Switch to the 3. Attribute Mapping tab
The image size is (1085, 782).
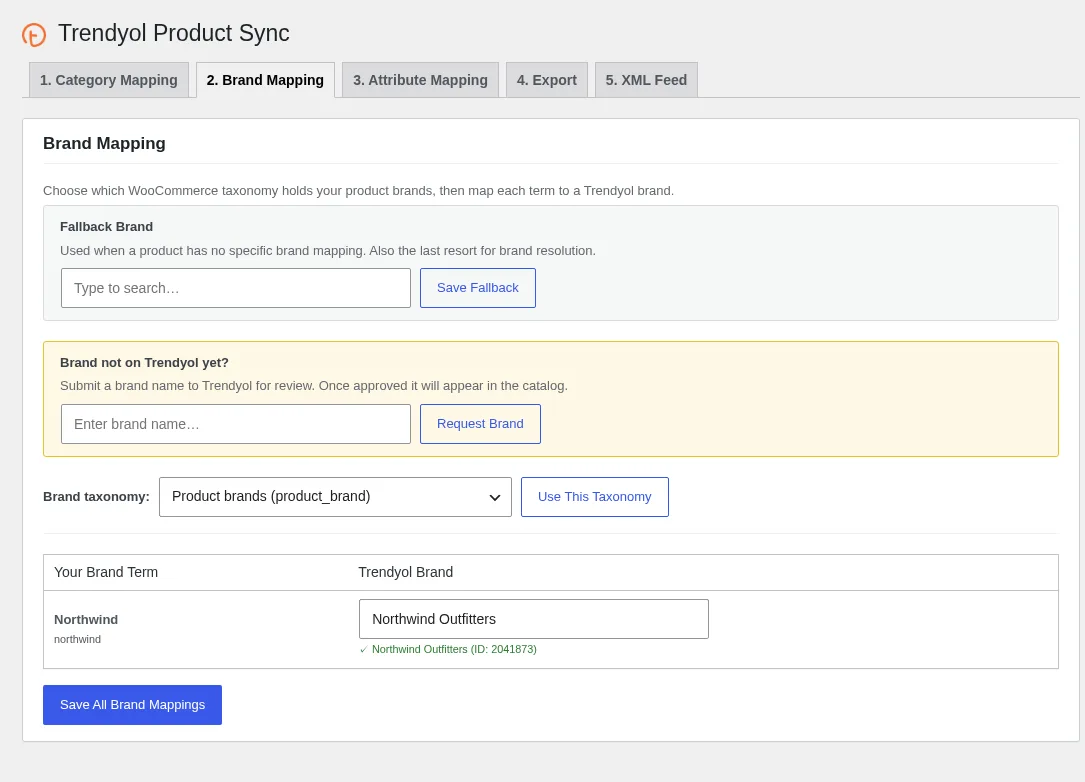[420, 80]
